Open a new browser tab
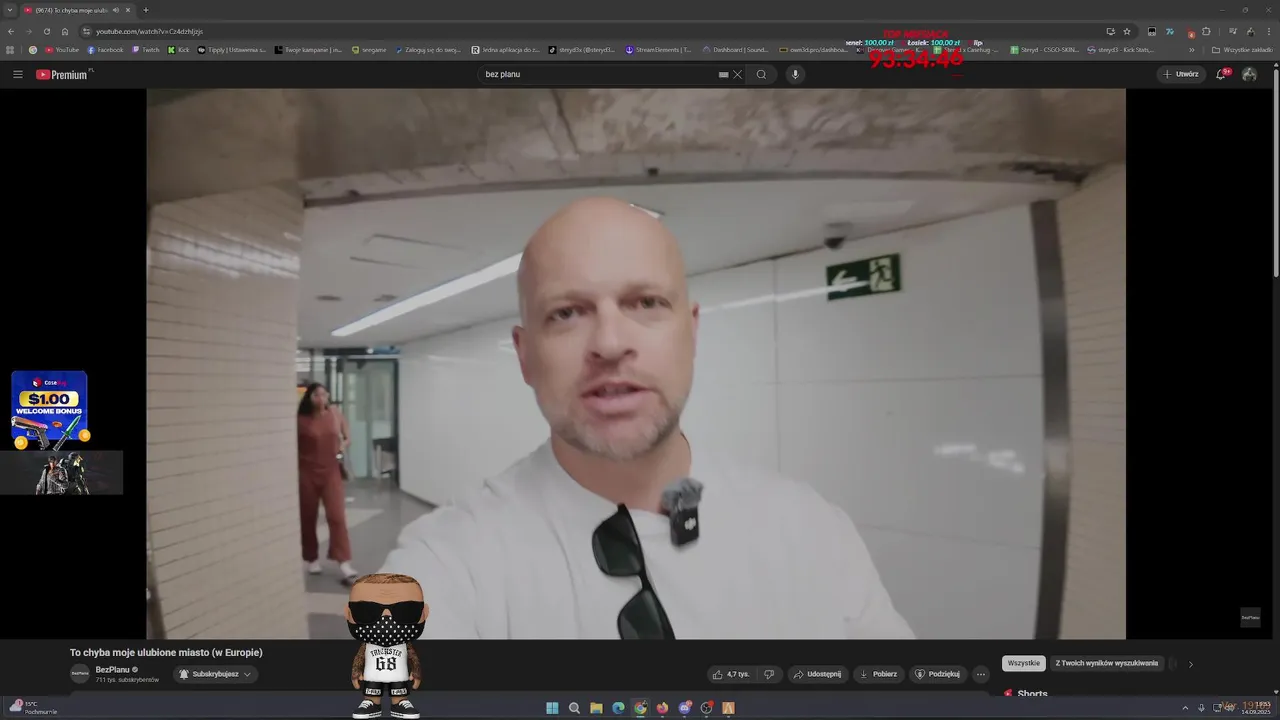The width and height of the screenshot is (1280, 720). click(x=146, y=10)
